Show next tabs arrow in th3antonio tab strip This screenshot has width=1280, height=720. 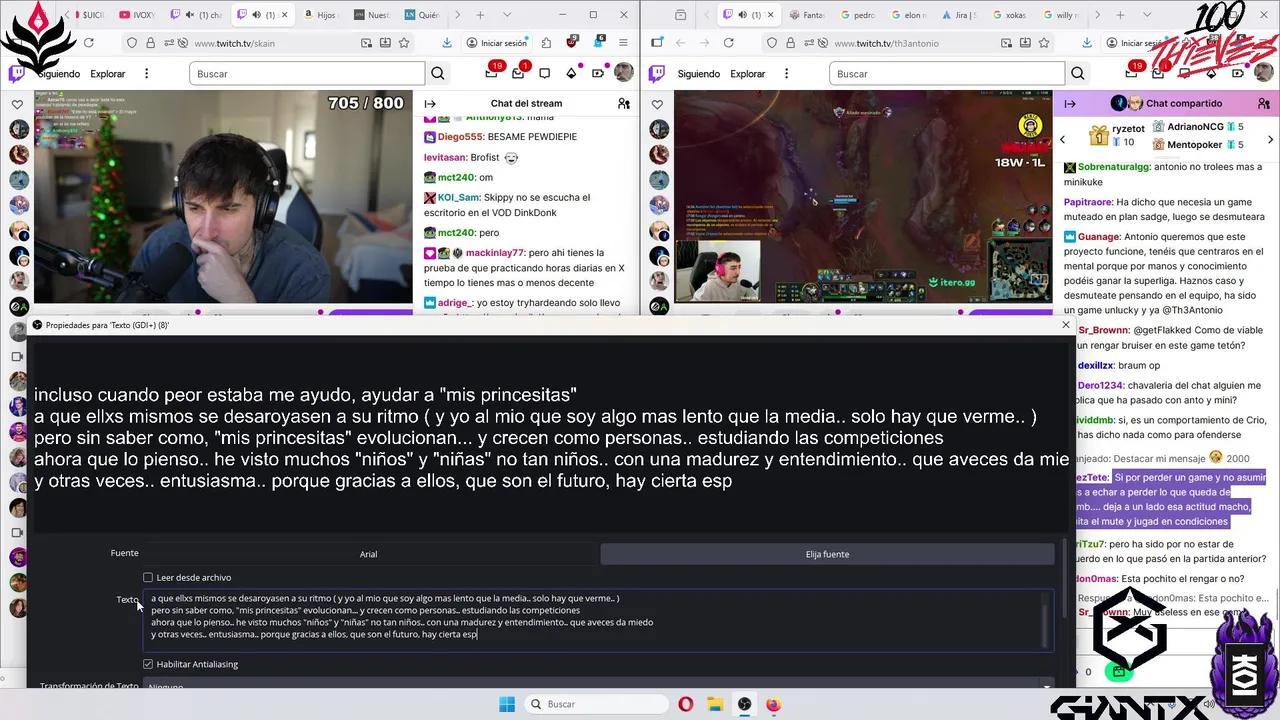tap(1097, 15)
